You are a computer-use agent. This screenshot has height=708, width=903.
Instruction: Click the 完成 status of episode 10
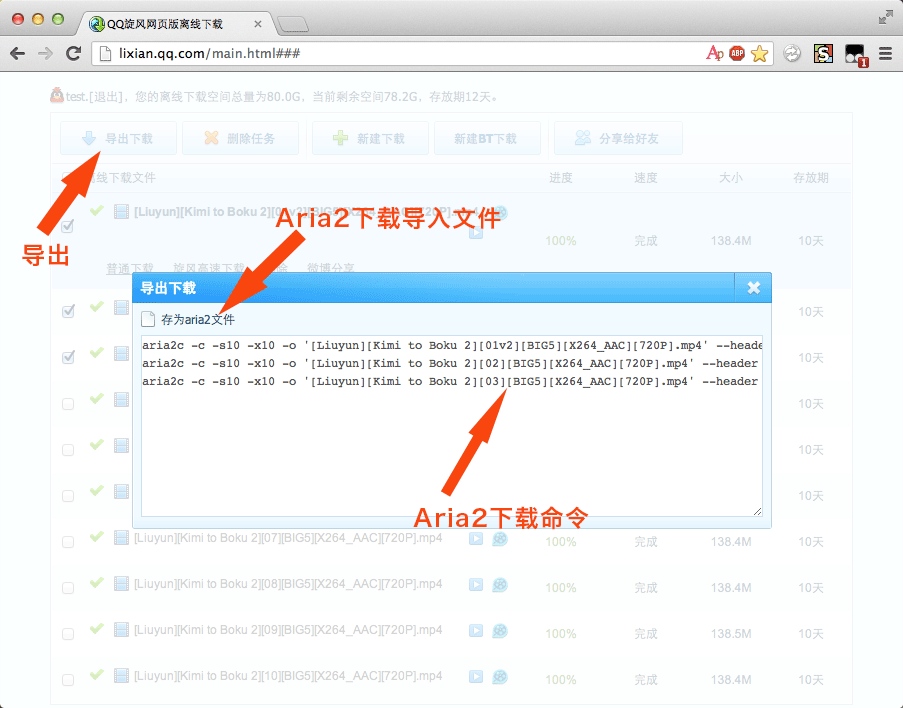(646, 680)
